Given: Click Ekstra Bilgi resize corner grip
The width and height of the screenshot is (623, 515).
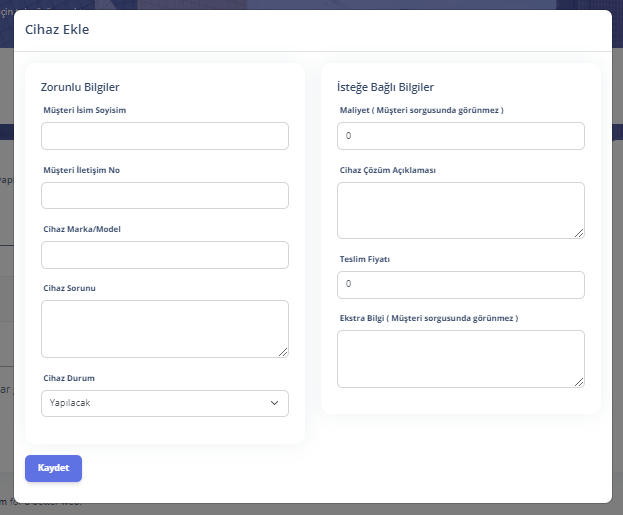Looking at the screenshot, I should pos(579,382).
